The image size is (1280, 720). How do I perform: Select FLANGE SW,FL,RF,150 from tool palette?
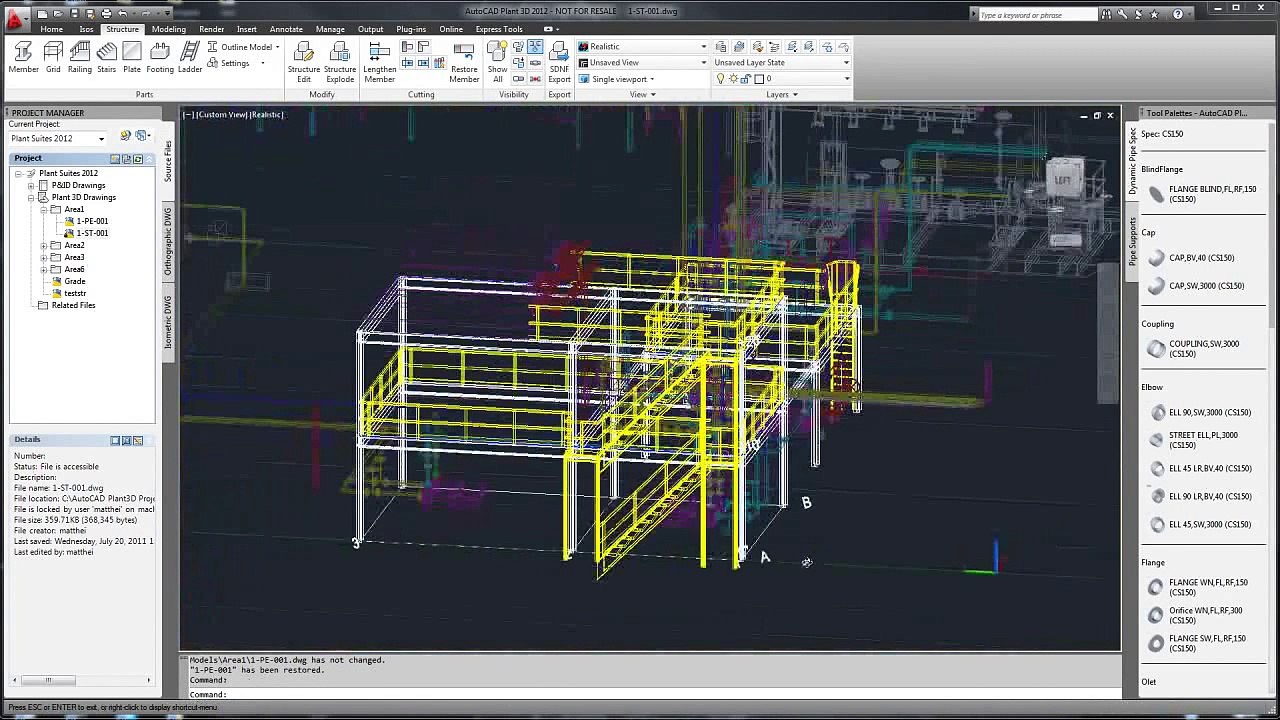click(1197, 643)
